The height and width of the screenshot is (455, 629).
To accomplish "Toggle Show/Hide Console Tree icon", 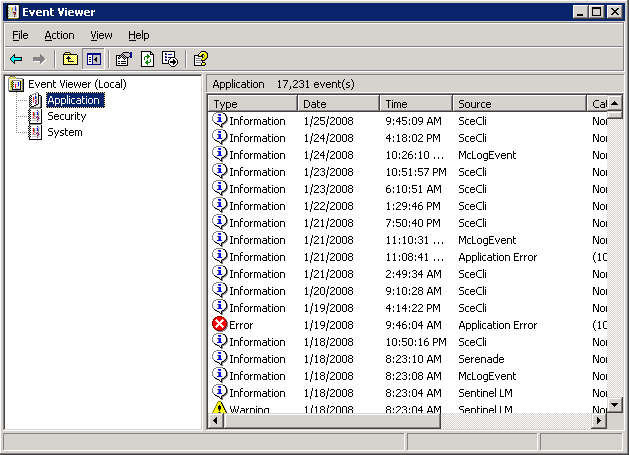I will click(93, 59).
